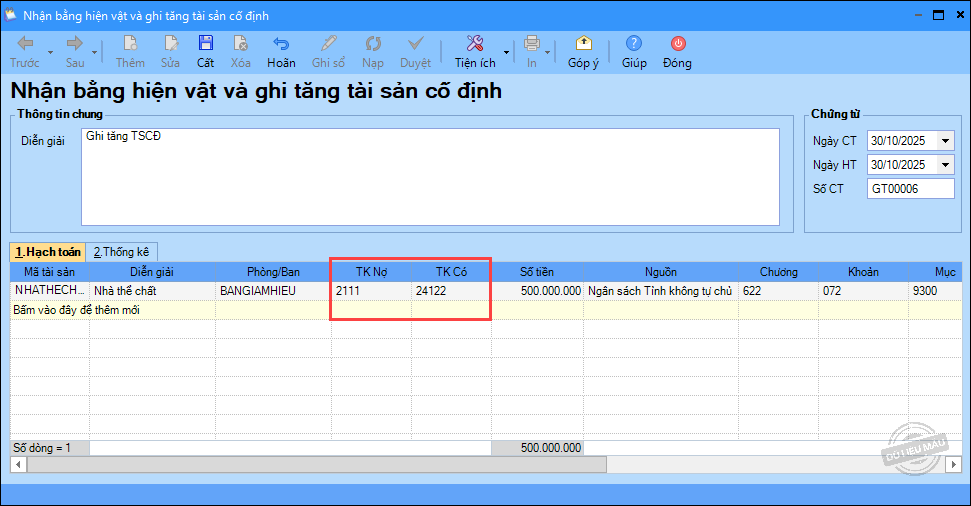Click the Hoãn undo icon

[x=281, y=44]
